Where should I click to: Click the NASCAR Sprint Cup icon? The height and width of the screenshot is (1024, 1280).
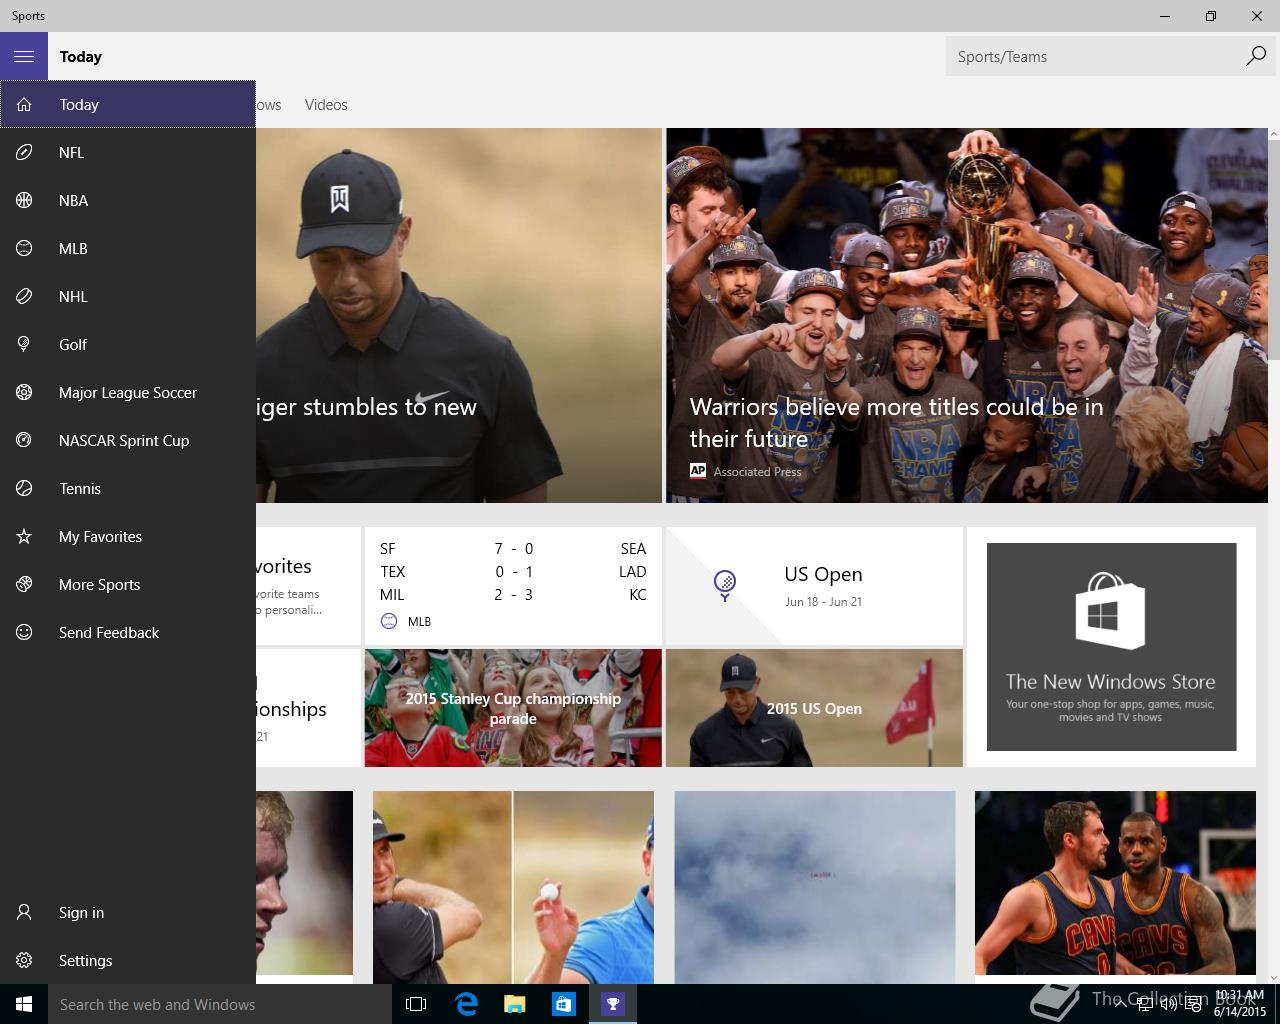pyautogui.click(x=24, y=440)
